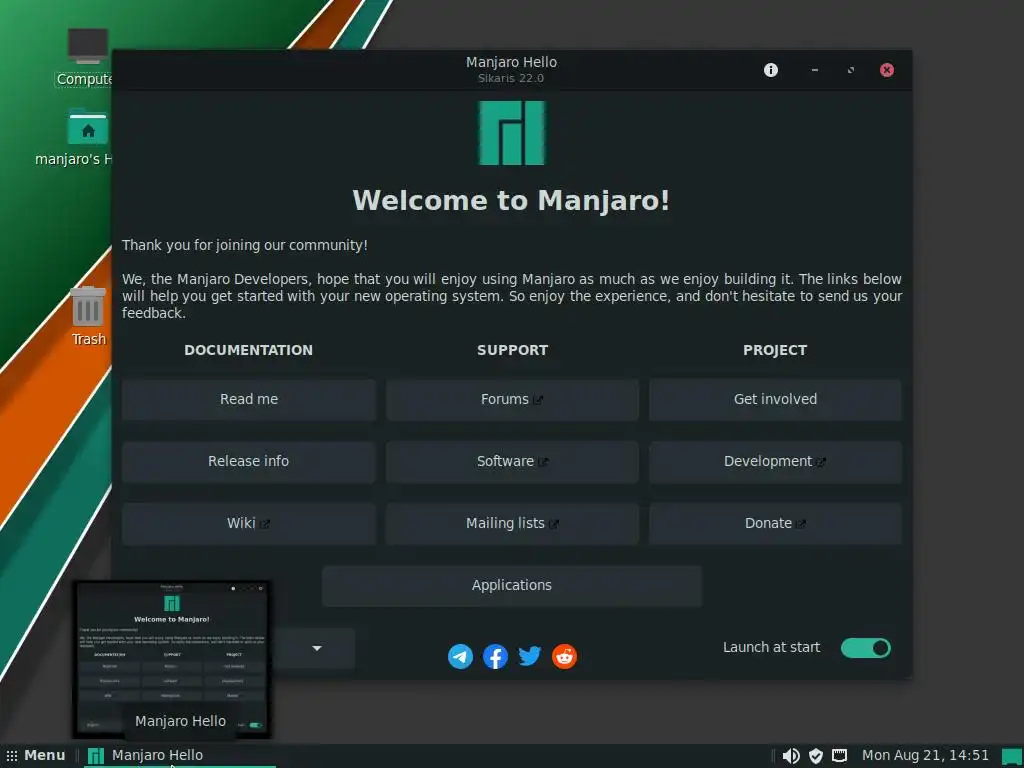Click the Launch at start label
The image size is (1024, 768).
(x=771, y=647)
